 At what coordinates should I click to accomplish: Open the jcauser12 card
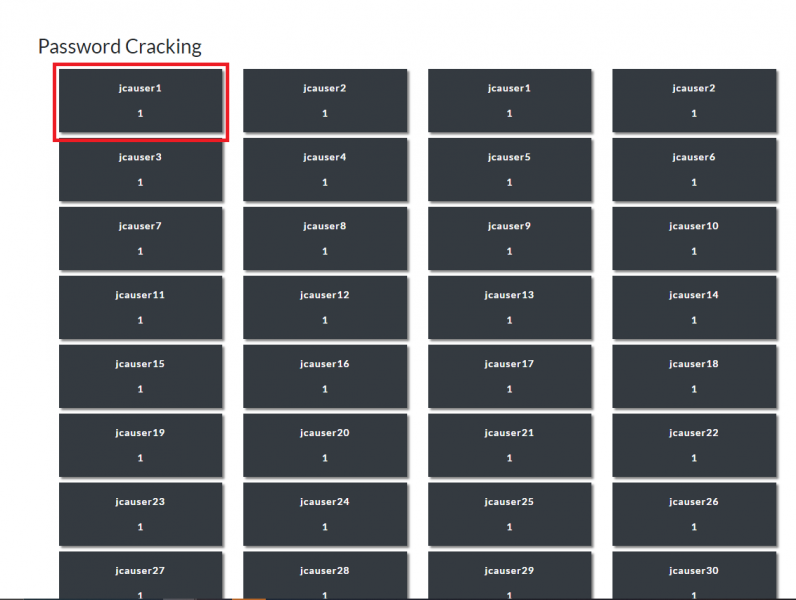click(325, 308)
